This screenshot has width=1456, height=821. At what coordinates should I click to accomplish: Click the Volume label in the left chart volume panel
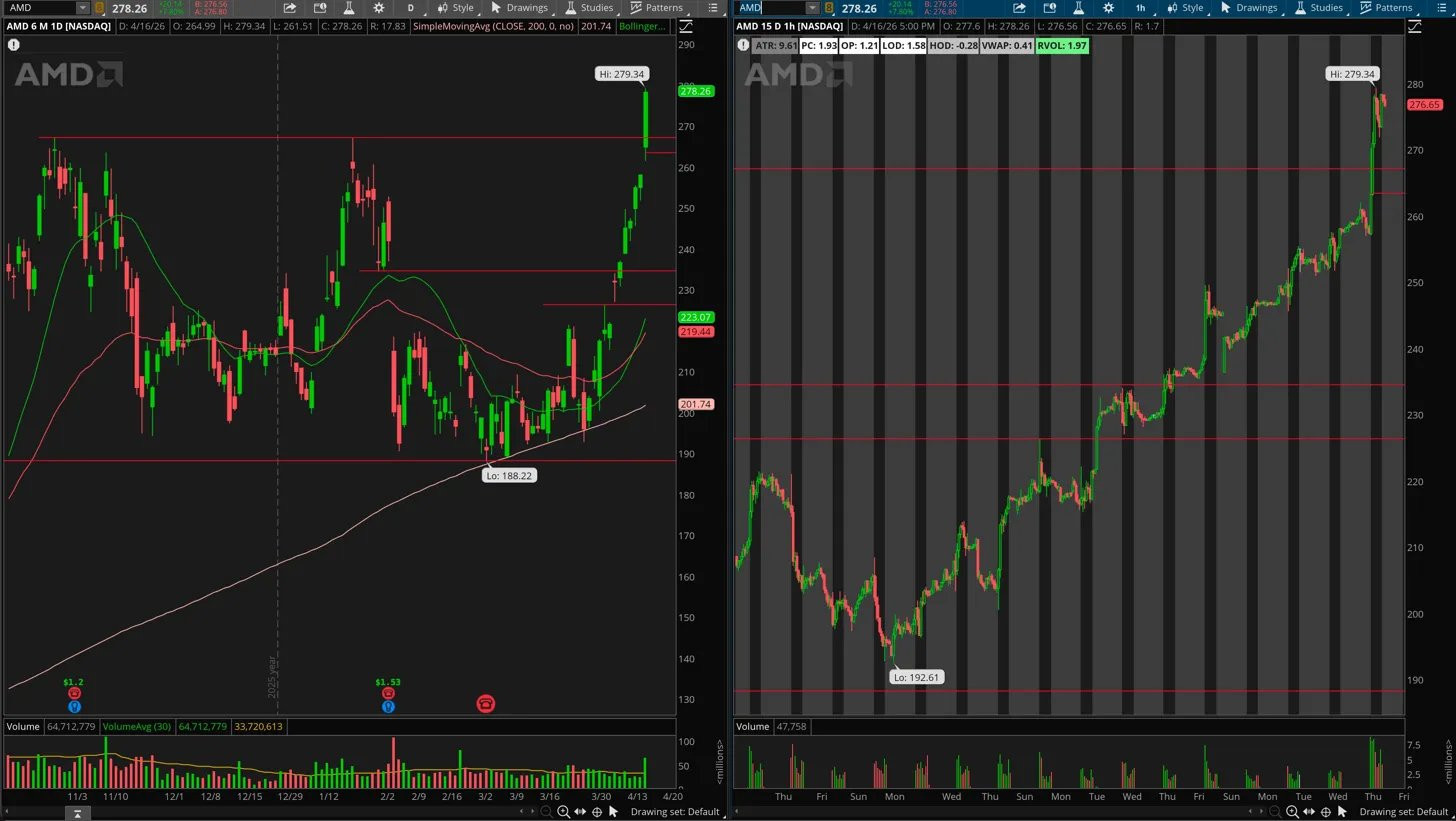[23, 727]
